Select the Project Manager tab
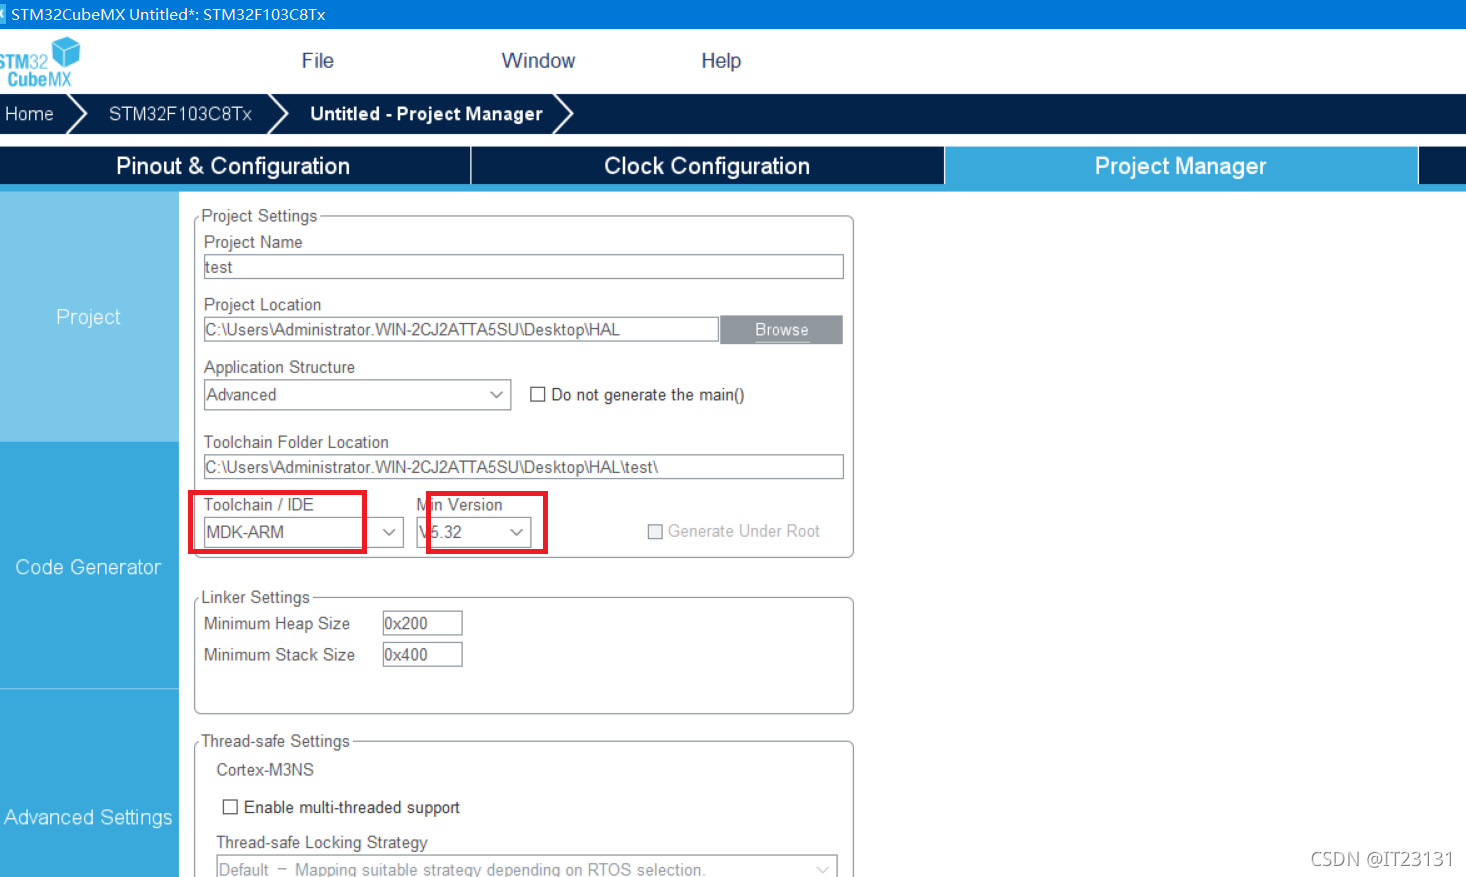Screen dimensions: 1466x877 click(1181, 166)
